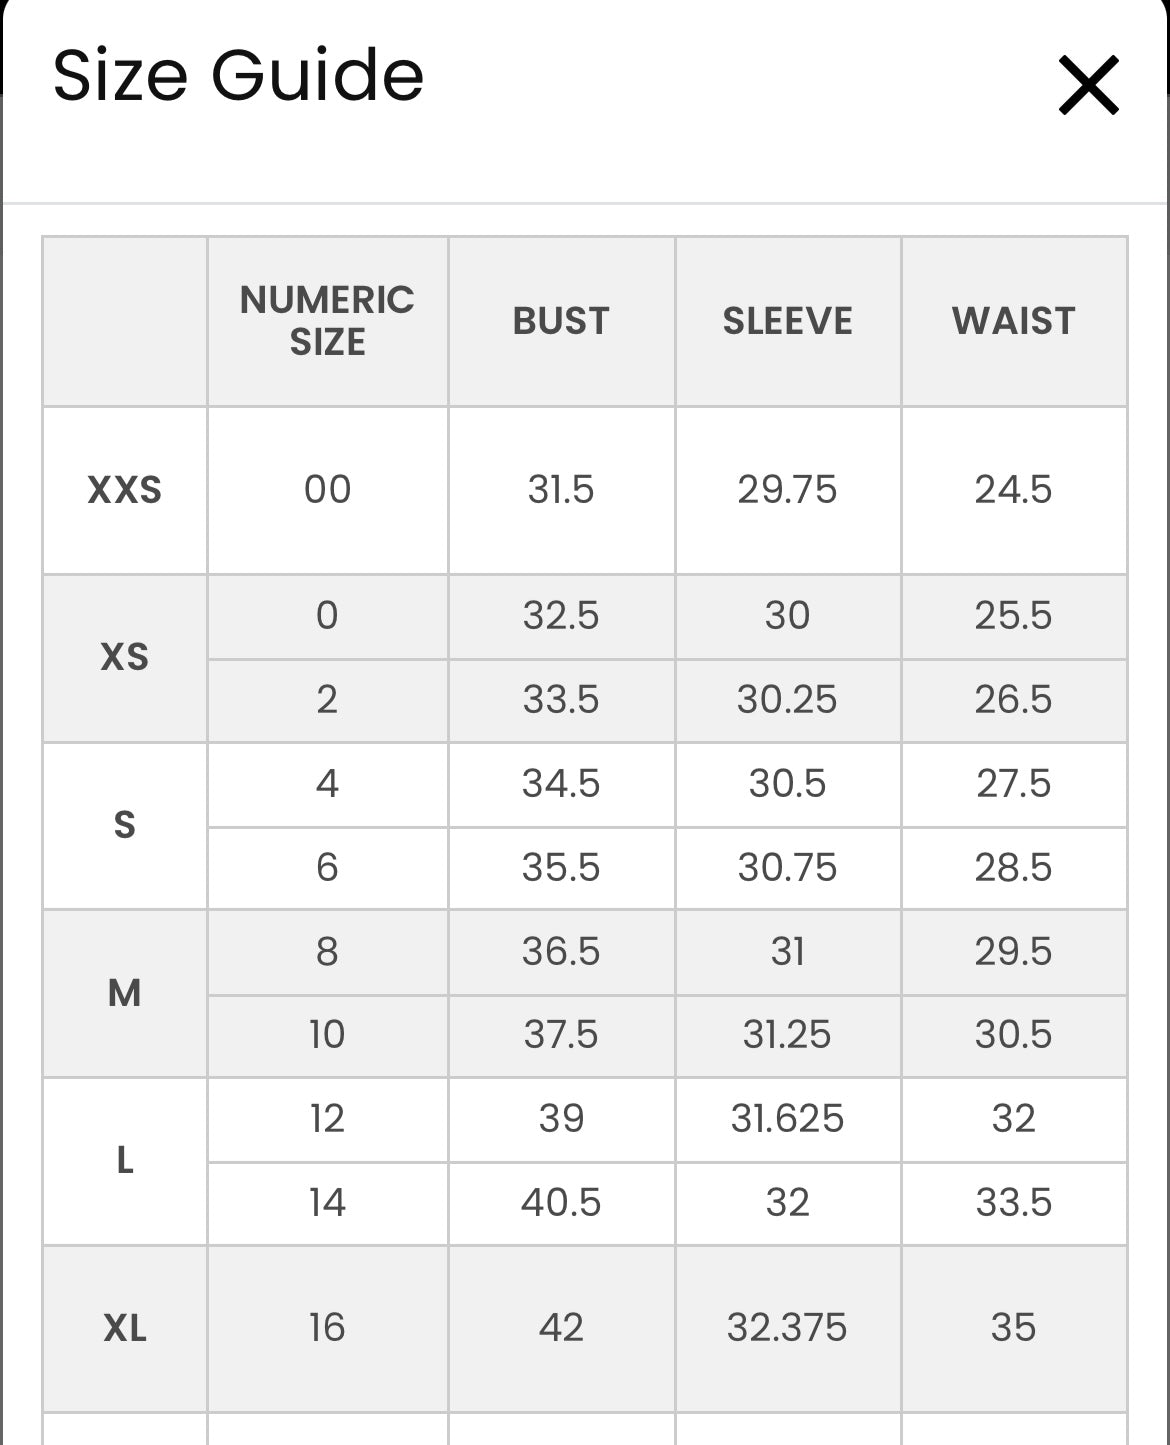The image size is (1170, 1445).
Task: Select the XL size row label
Action: 125,1328
